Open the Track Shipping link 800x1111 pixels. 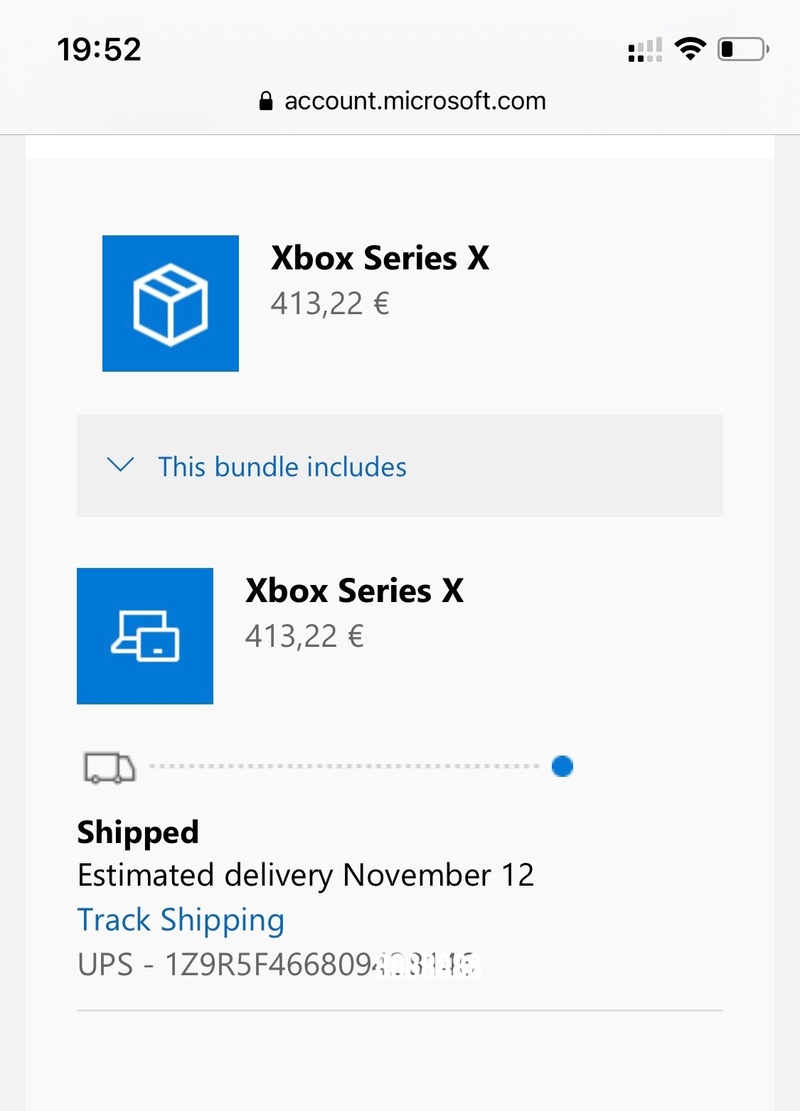(x=181, y=920)
